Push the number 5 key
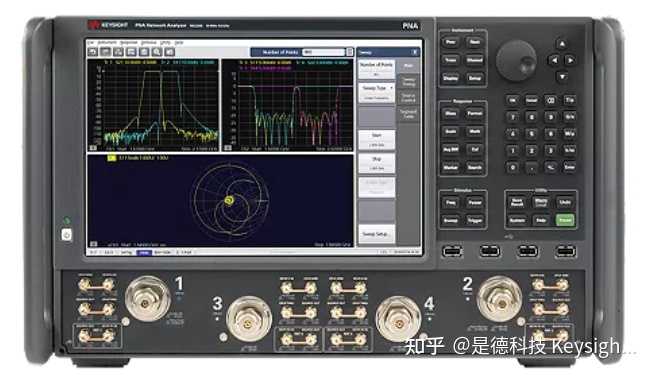 point(531,134)
